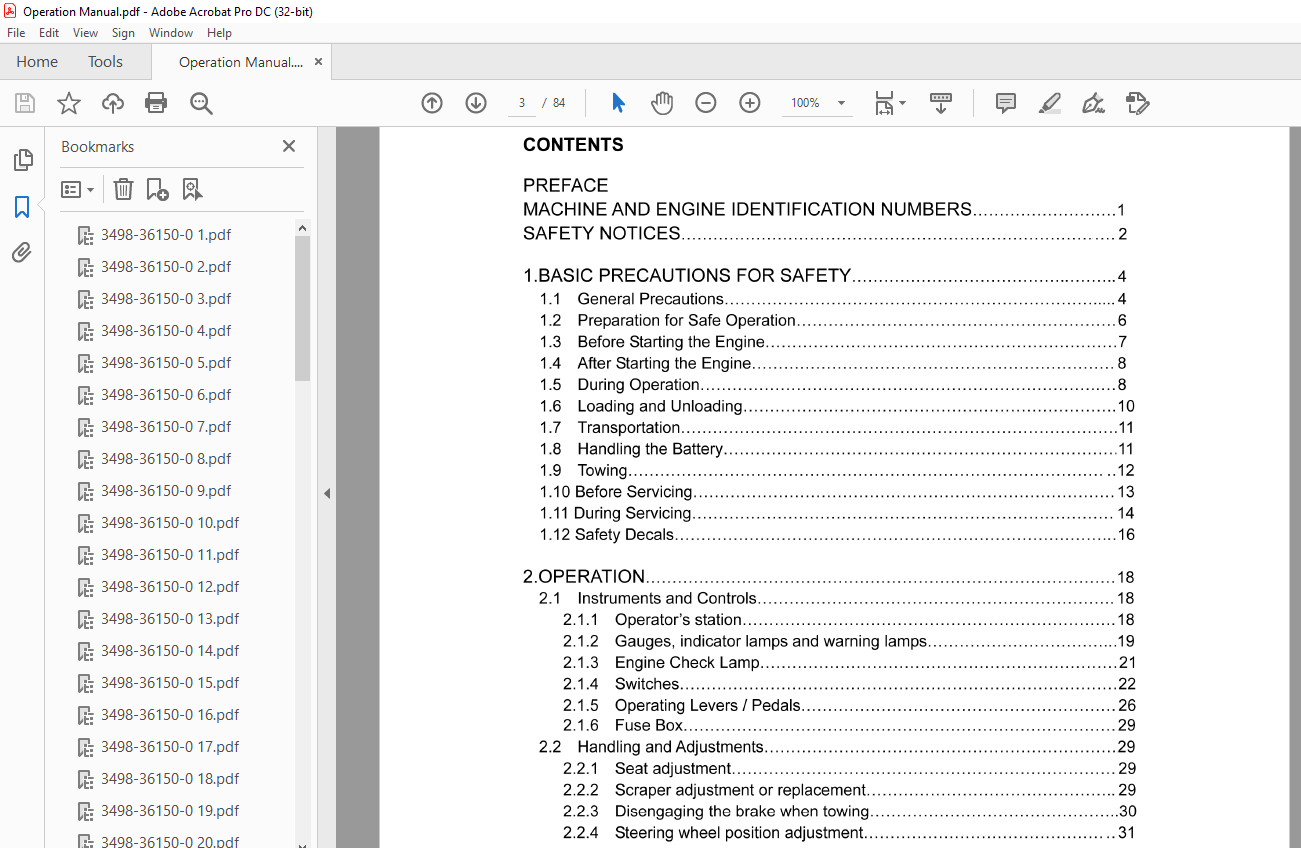Open the zoom level dropdown

point(841,103)
